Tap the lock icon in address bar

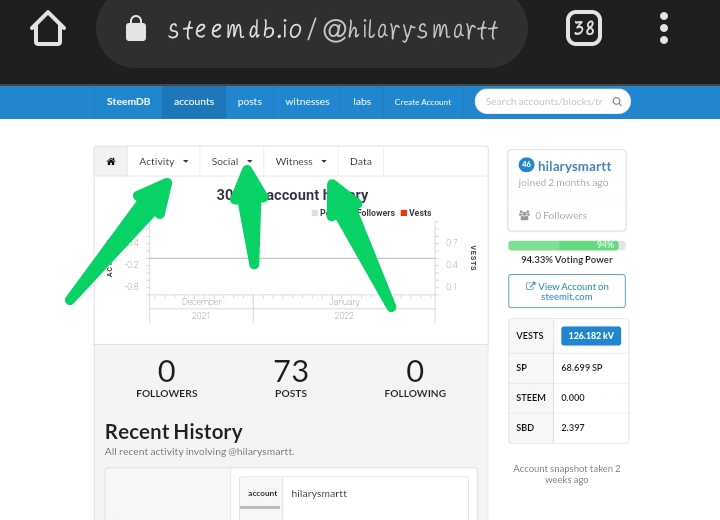[x=136, y=28]
